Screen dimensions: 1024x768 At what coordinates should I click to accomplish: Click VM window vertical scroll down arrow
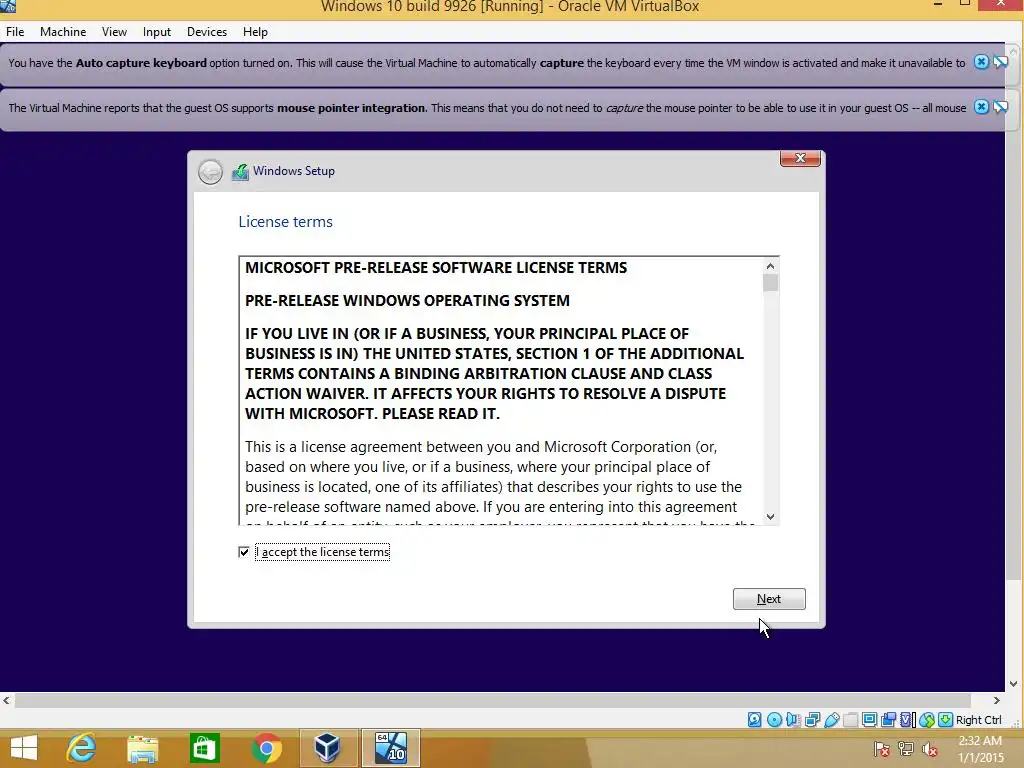[x=1014, y=684]
